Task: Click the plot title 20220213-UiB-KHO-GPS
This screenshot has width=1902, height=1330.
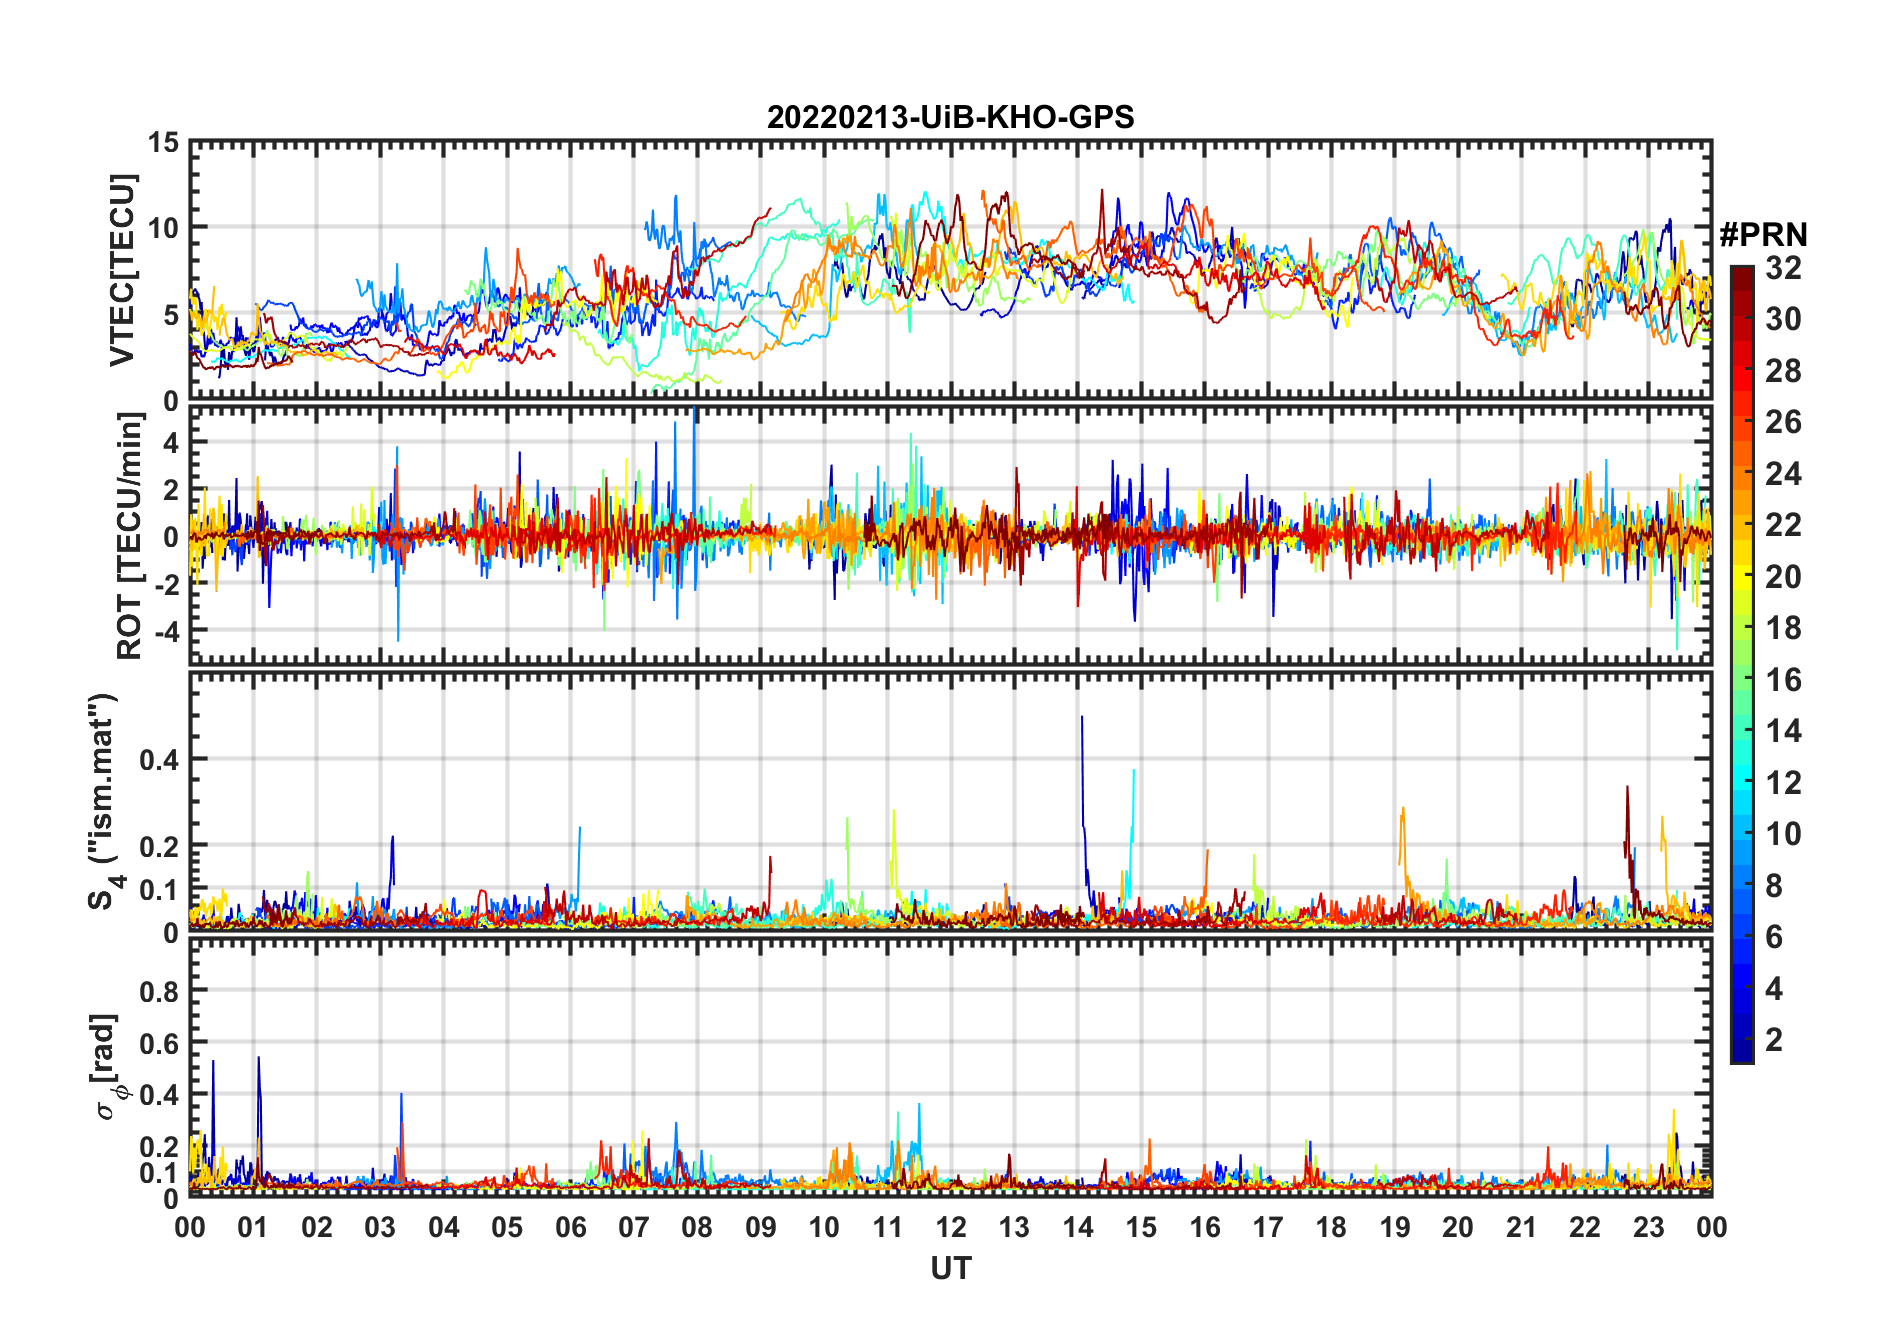Action: click(x=950, y=117)
